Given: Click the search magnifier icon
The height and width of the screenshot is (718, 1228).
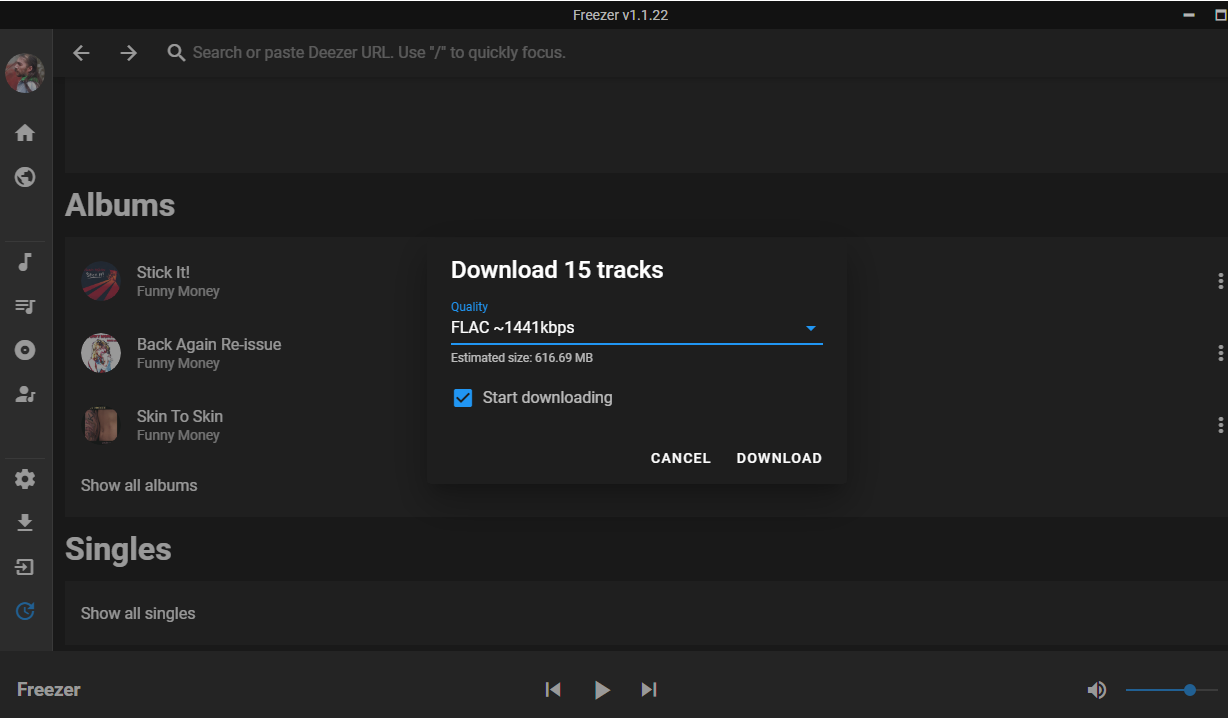Looking at the screenshot, I should point(176,53).
